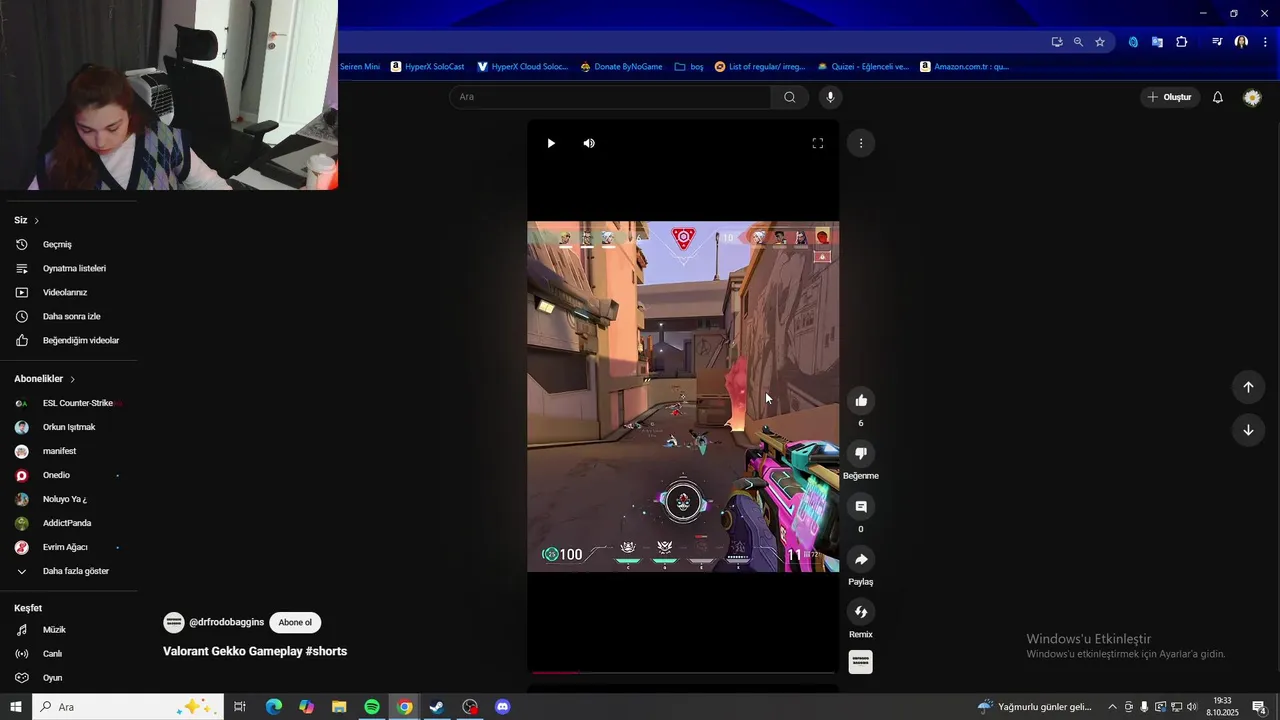Open Chrome media controls icon

coord(1217,42)
